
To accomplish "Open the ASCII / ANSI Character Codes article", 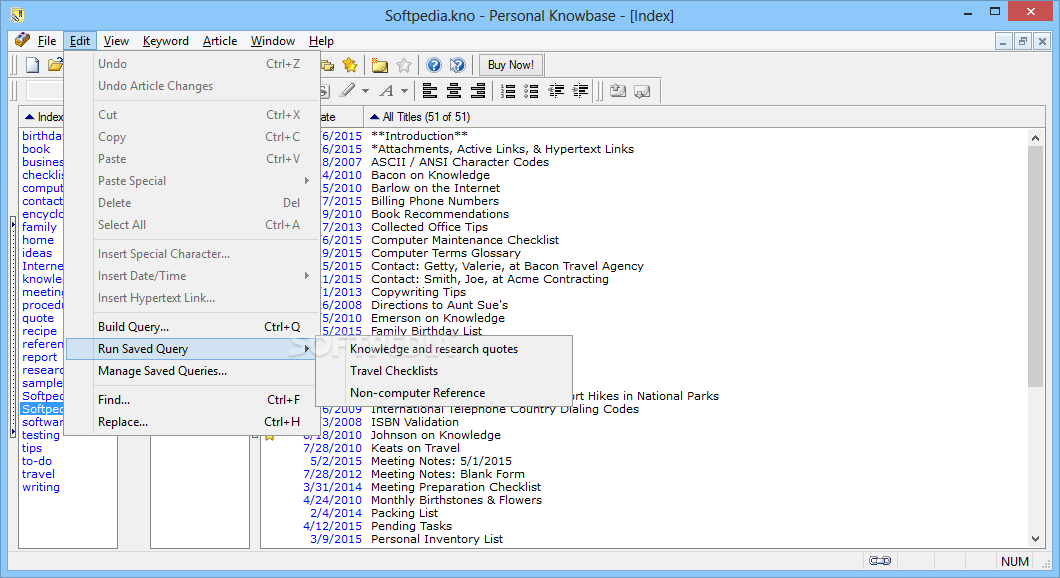I will (460, 162).
